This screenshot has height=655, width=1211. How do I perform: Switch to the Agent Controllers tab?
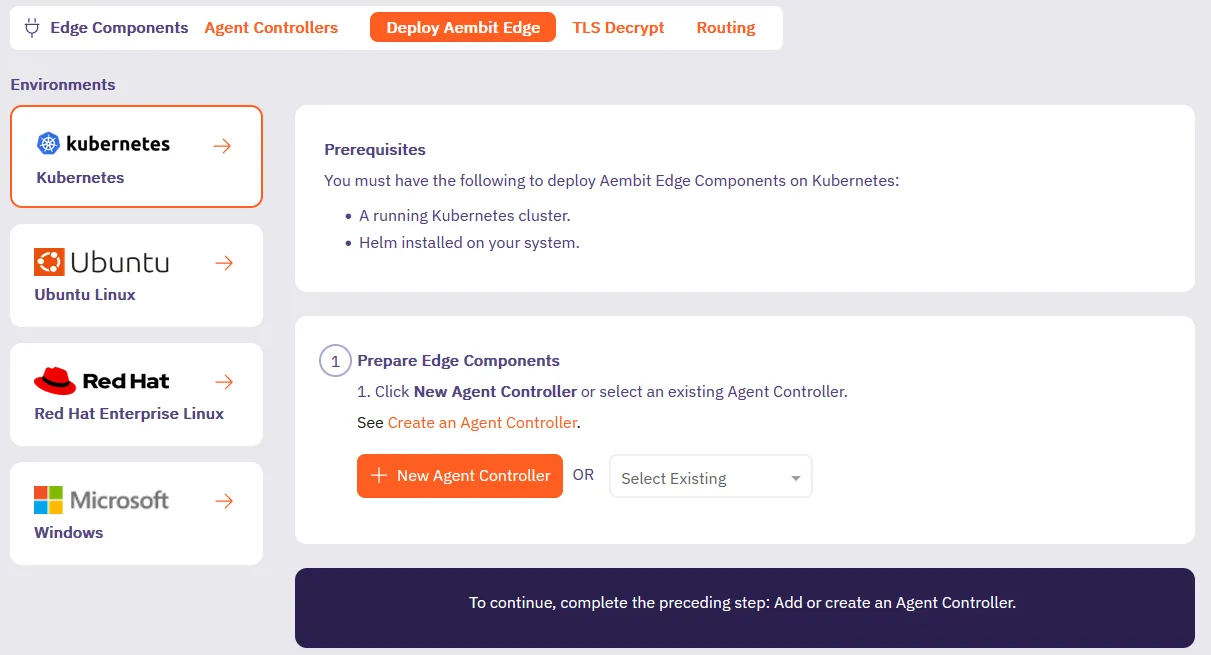click(271, 28)
